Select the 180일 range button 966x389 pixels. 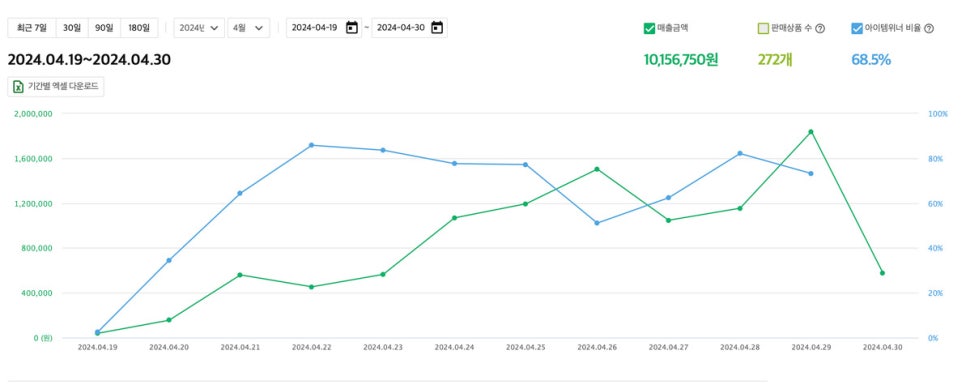click(139, 28)
